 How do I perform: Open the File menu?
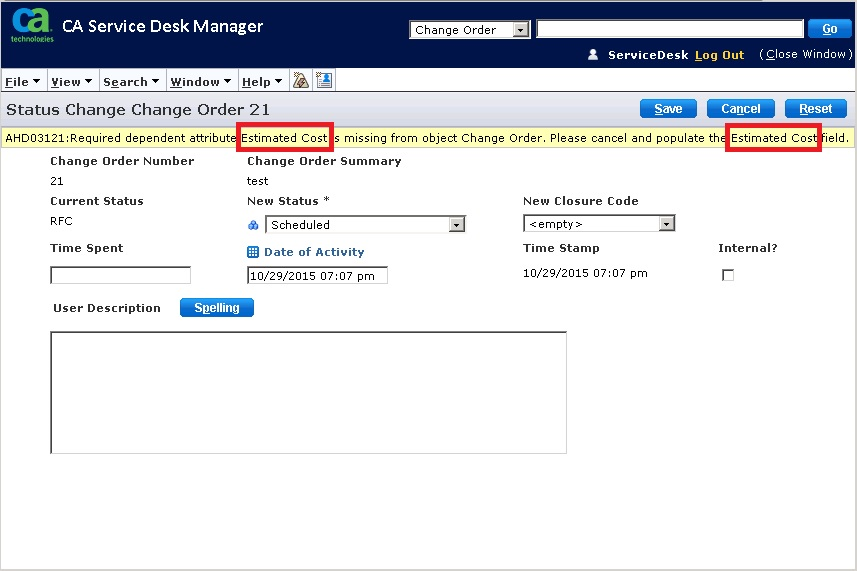[22, 82]
